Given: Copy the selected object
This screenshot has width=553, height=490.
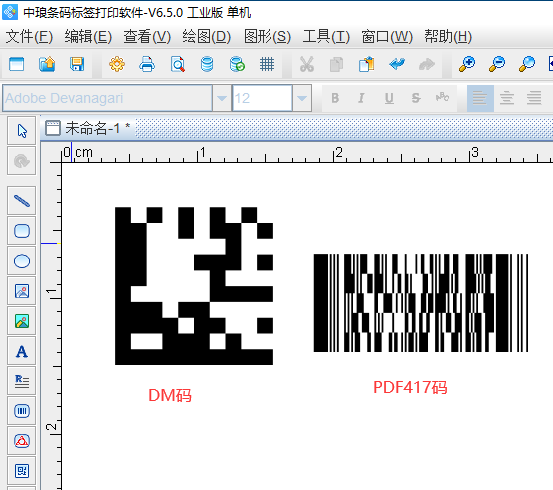Looking at the screenshot, I should [336, 64].
